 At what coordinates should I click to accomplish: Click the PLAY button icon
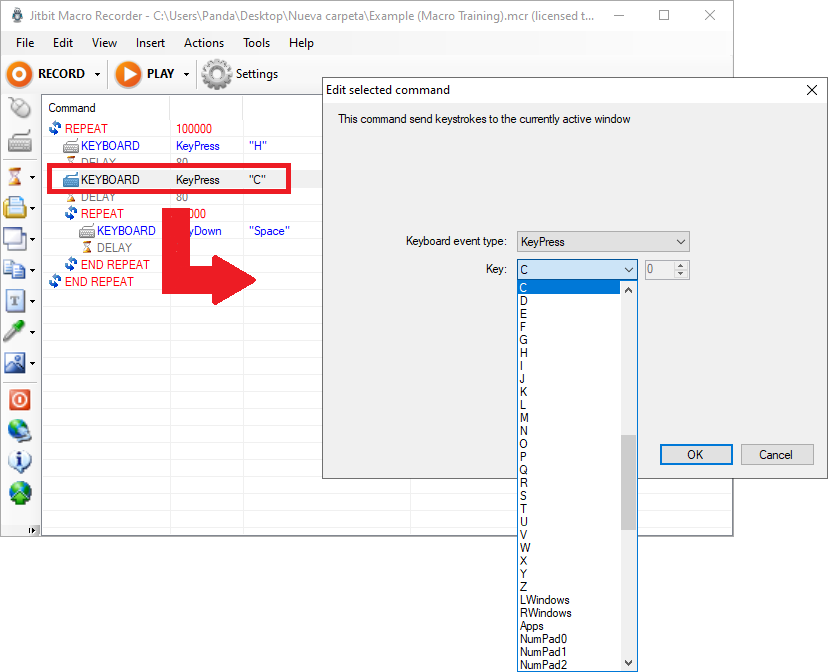tap(128, 74)
